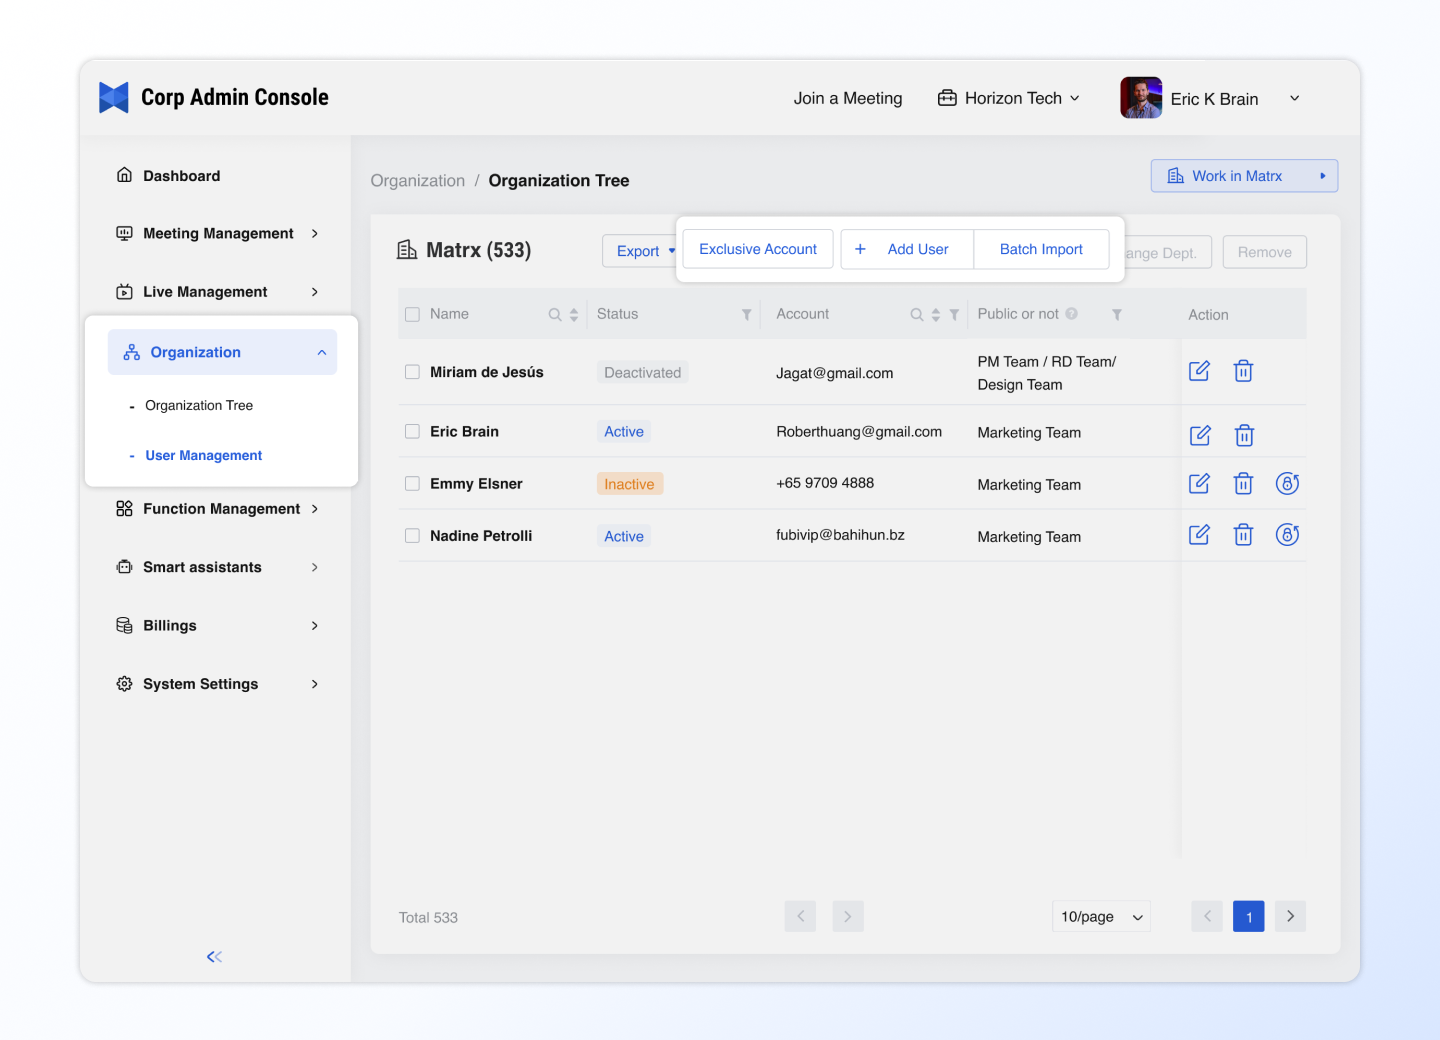Click the edit icon for Nadine Petrolli
The width and height of the screenshot is (1440, 1040).
click(x=1199, y=535)
